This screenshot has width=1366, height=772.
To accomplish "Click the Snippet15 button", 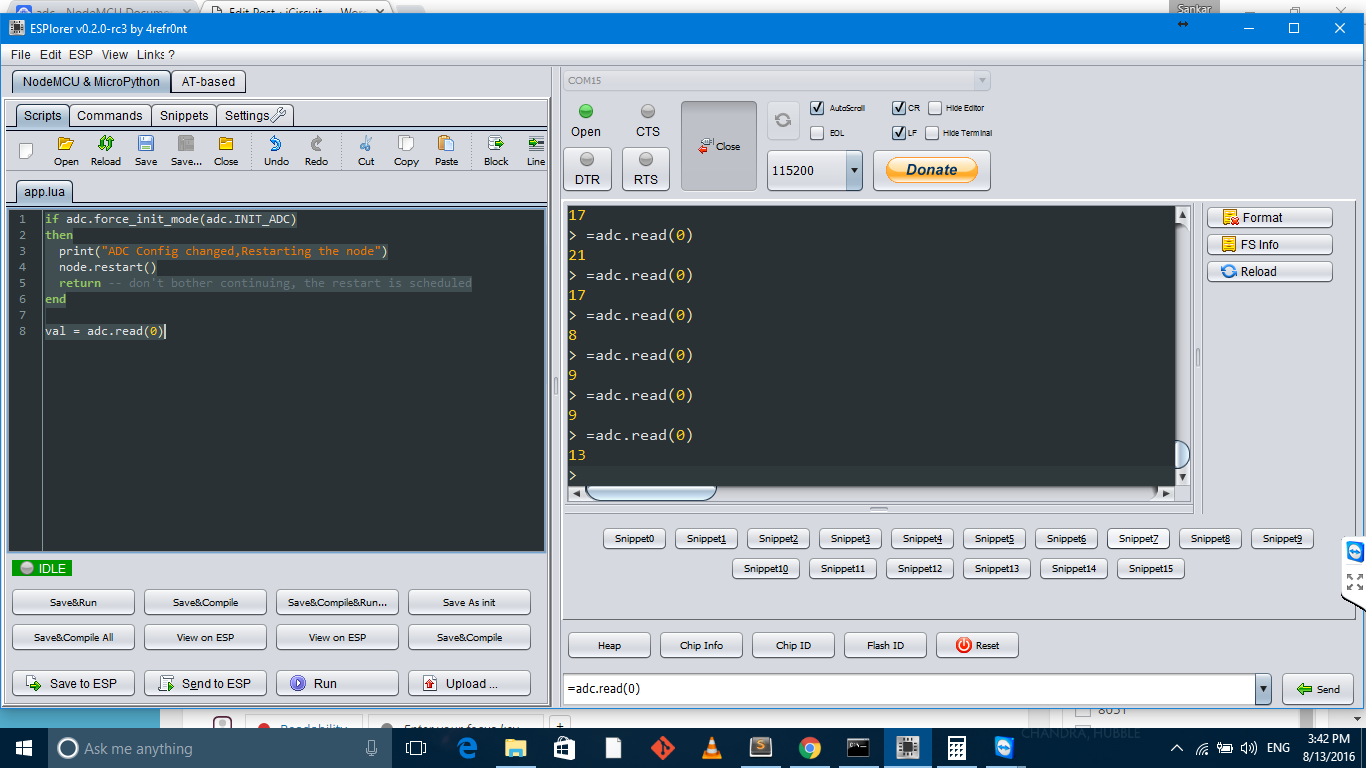I will [1151, 568].
